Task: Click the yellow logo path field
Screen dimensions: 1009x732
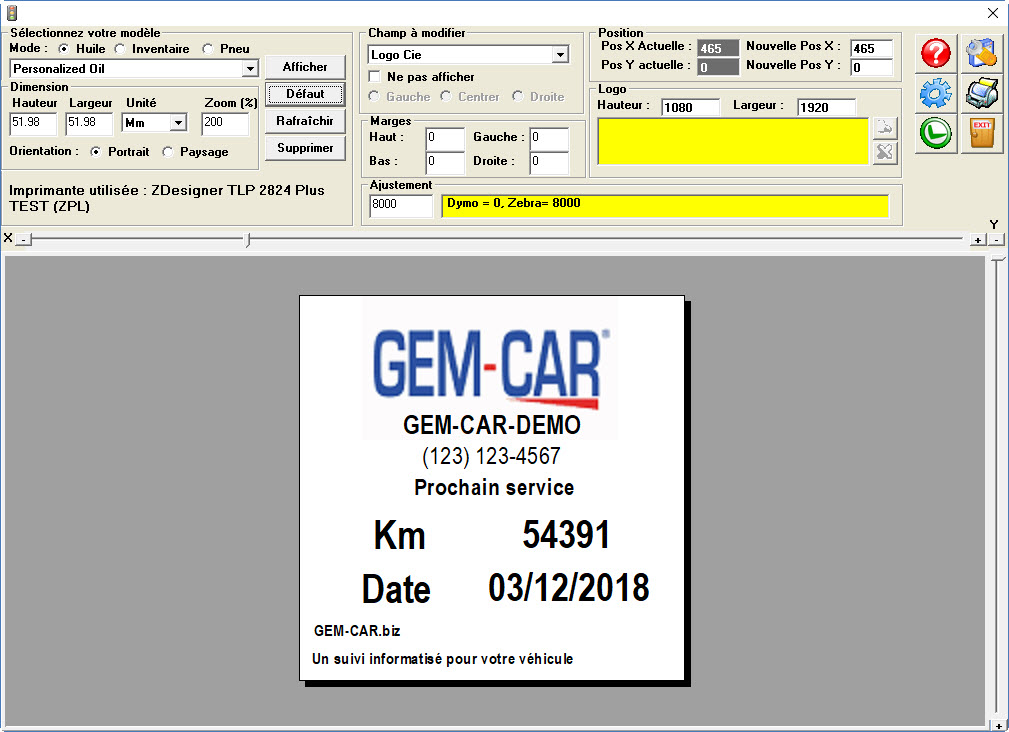Action: pyautogui.click(x=734, y=142)
